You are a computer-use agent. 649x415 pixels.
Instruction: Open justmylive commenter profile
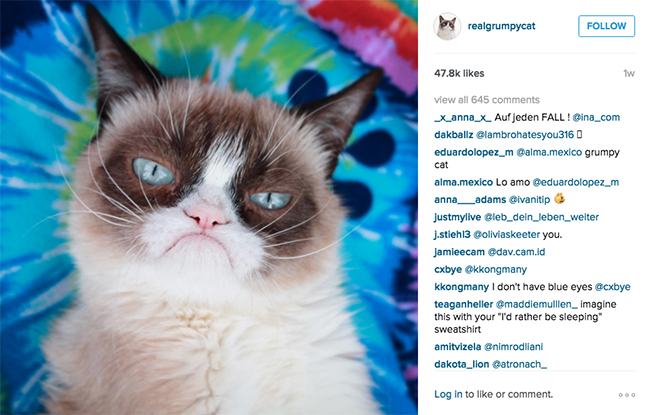[457, 217]
